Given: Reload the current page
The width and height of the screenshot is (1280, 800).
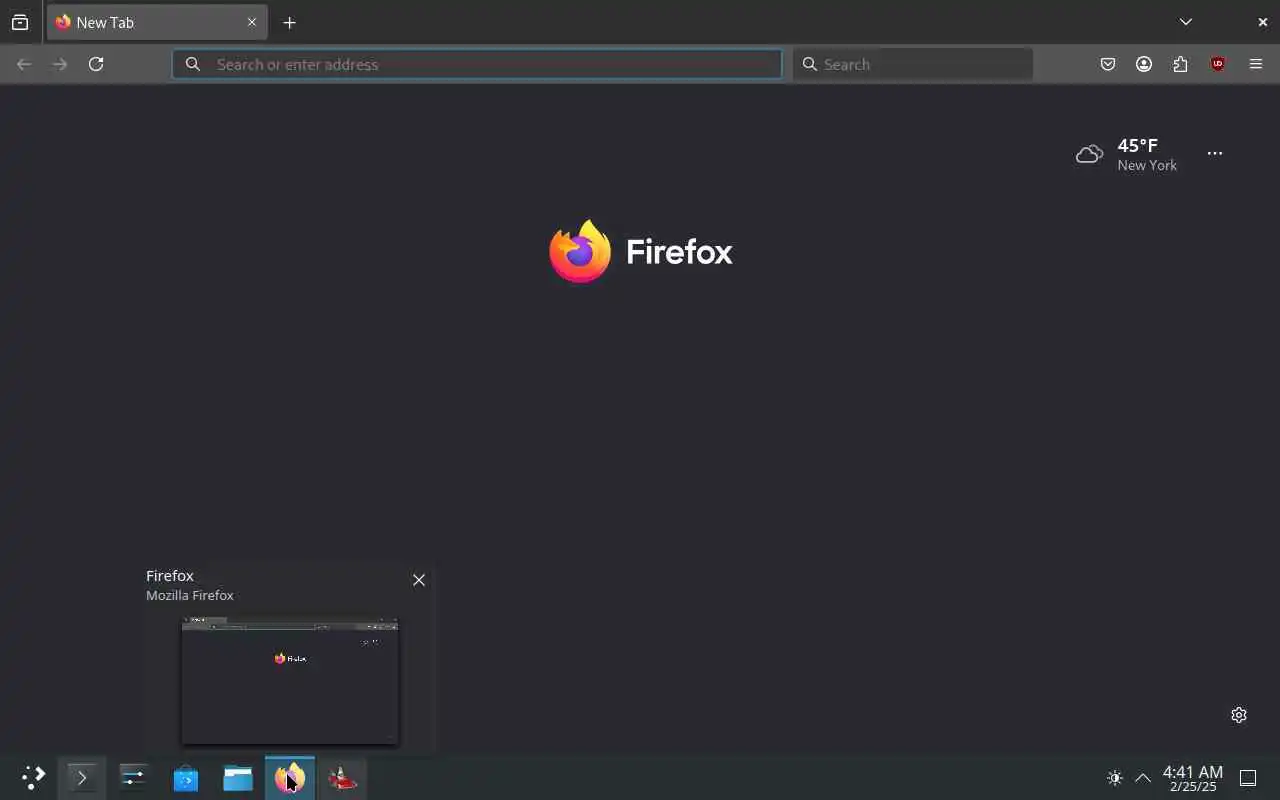Looking at the screenshot, I should point(96,64).
